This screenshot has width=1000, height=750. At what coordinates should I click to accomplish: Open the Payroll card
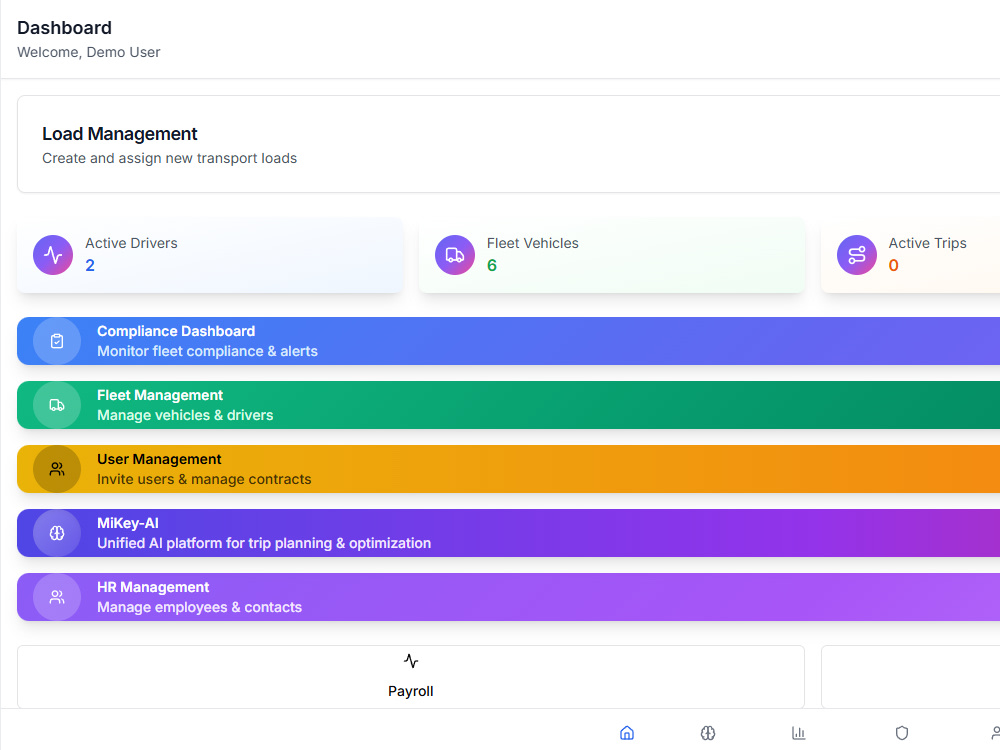pyautogui.click(x=411, y=677)
